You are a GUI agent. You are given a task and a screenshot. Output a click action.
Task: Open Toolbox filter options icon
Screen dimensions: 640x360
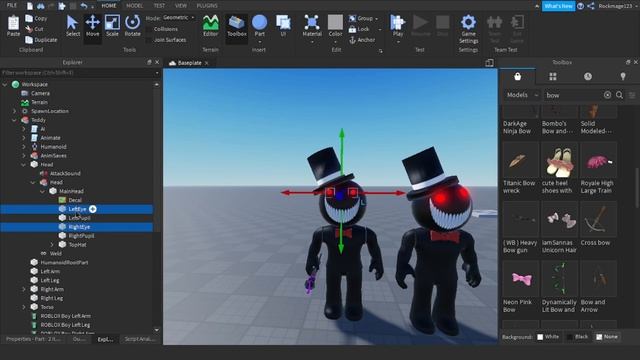[632, 95]
